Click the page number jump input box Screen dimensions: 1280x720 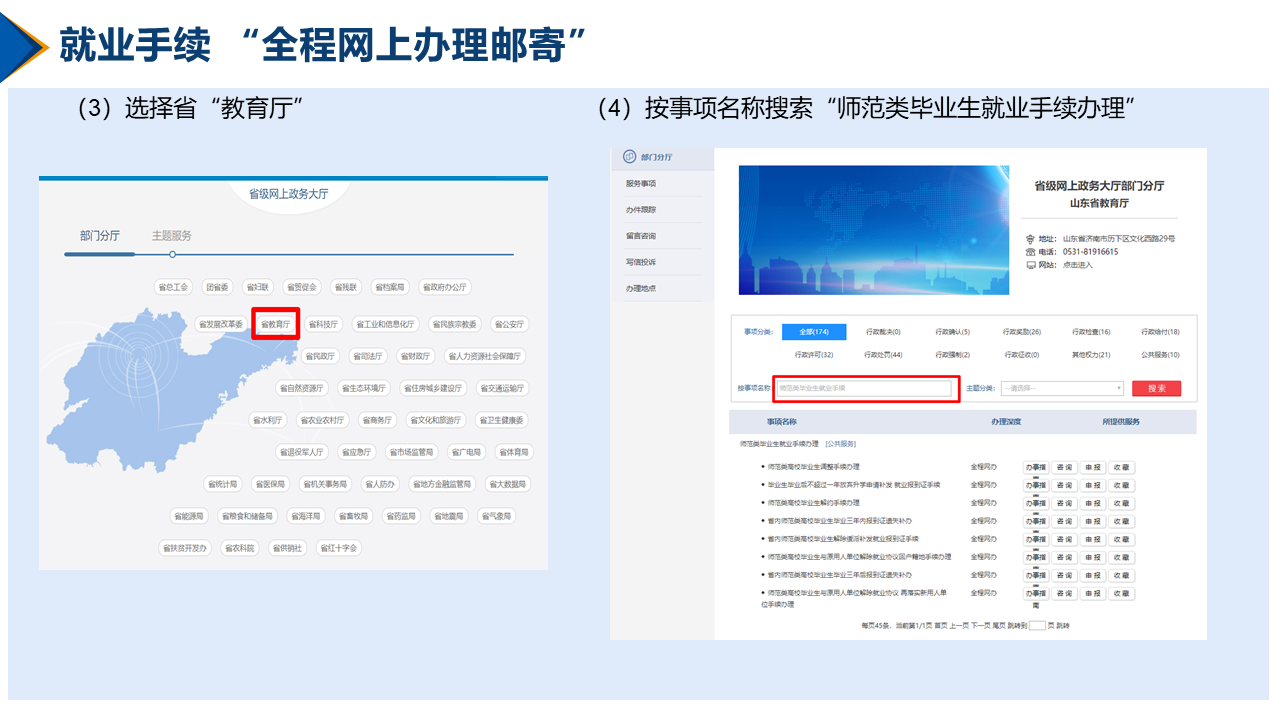(1037, 625)
